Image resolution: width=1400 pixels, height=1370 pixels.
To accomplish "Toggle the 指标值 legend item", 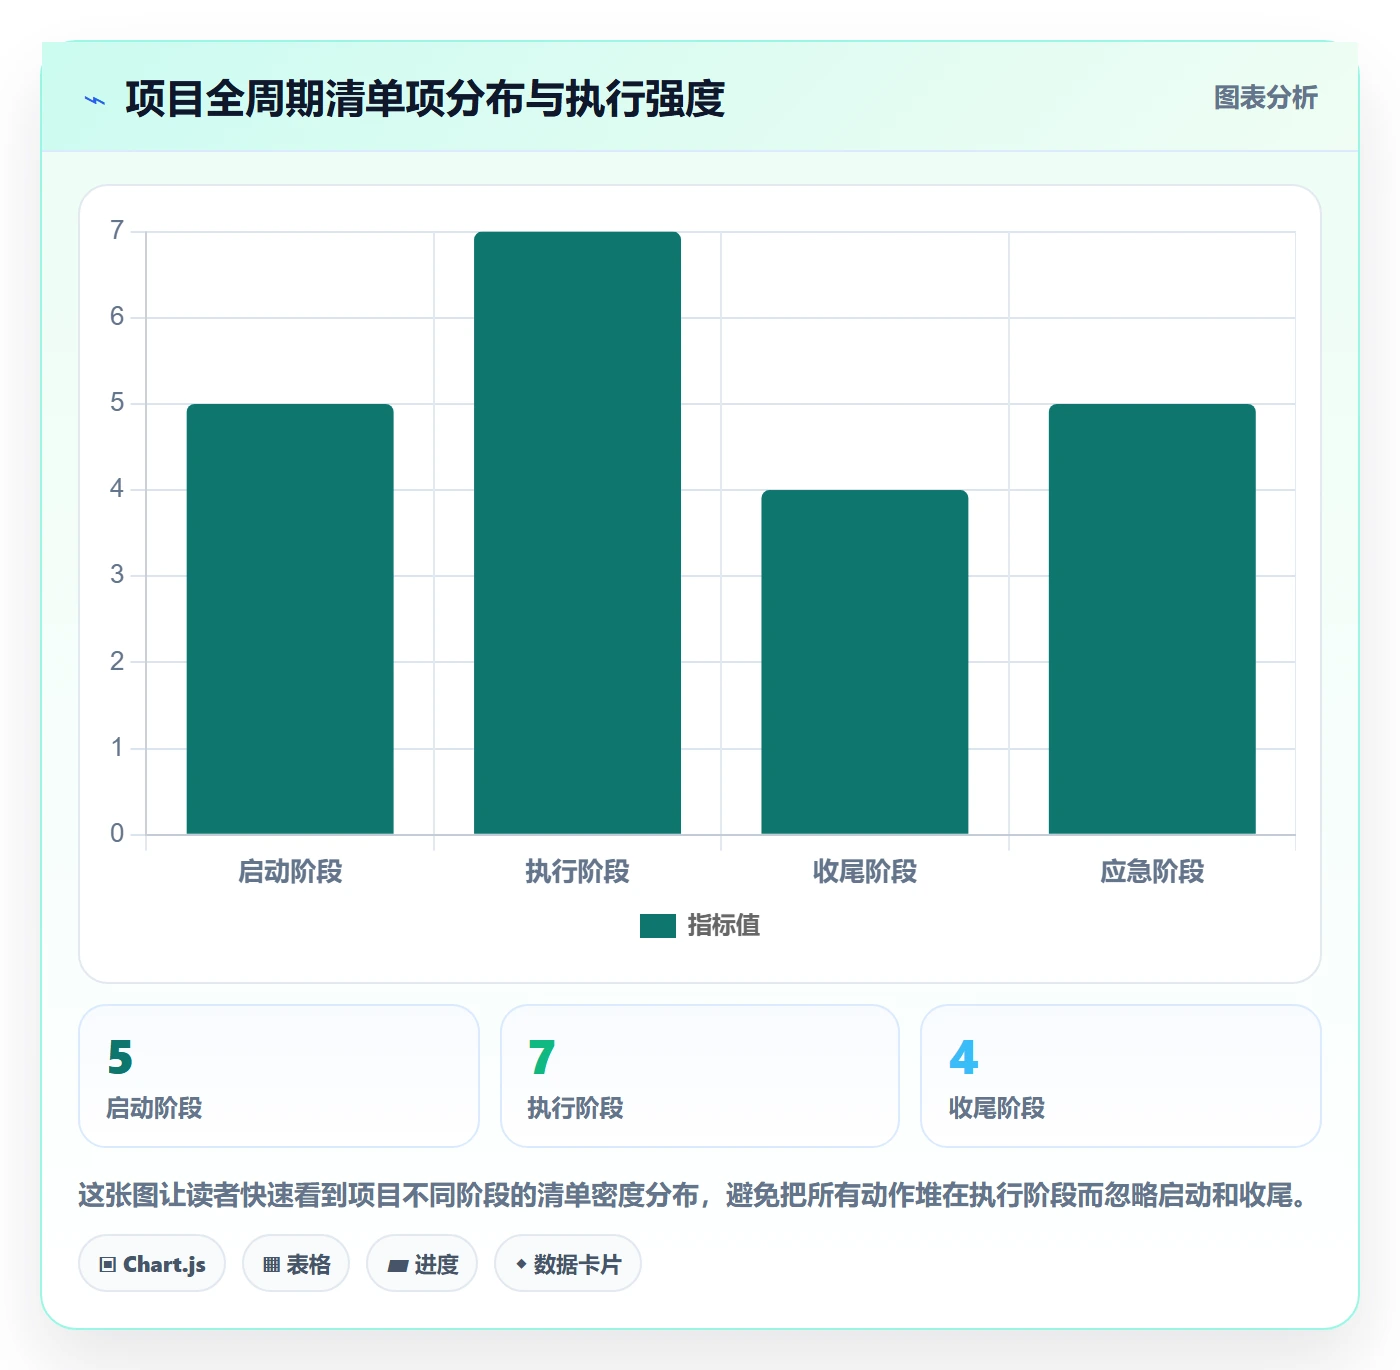I will coord(700,926).
